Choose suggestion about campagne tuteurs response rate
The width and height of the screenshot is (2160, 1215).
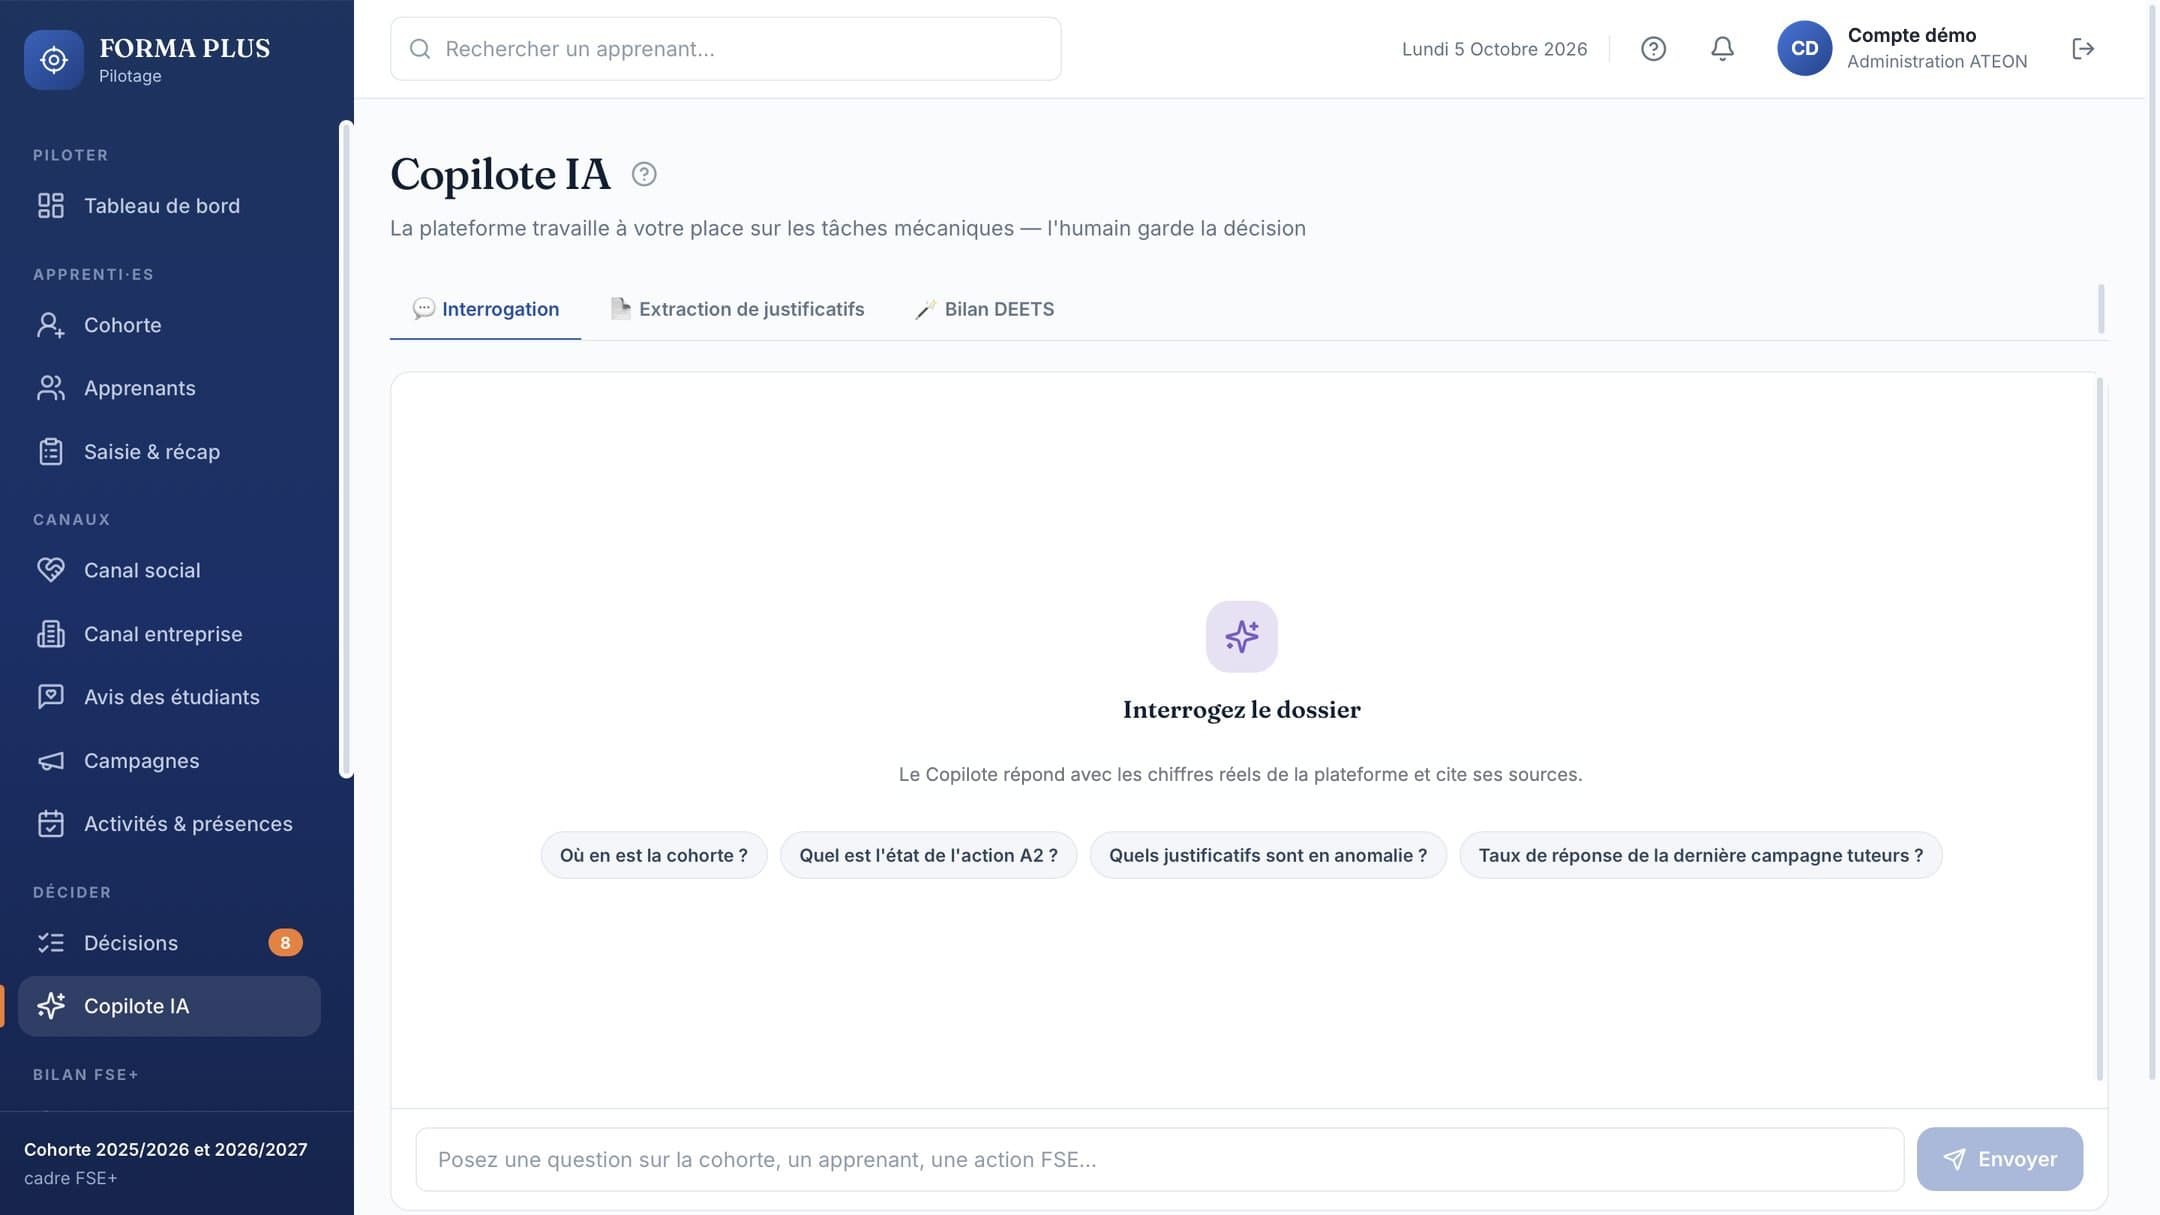coord(1700,856)
